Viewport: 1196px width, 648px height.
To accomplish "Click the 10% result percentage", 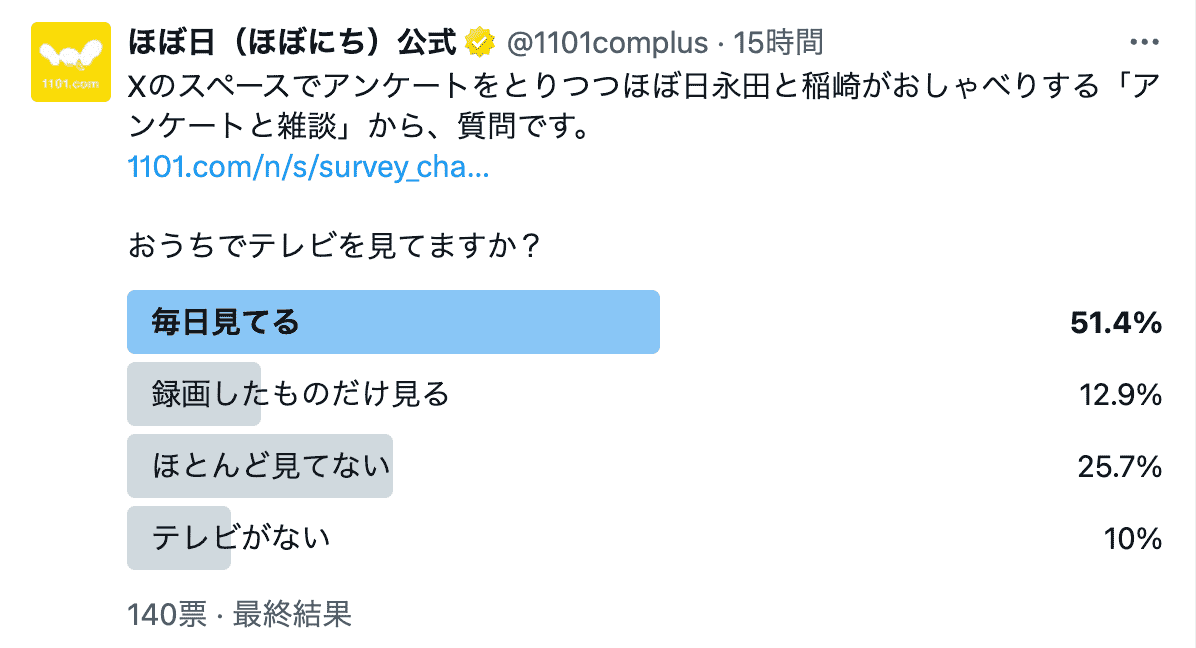I will (1133, 539).
